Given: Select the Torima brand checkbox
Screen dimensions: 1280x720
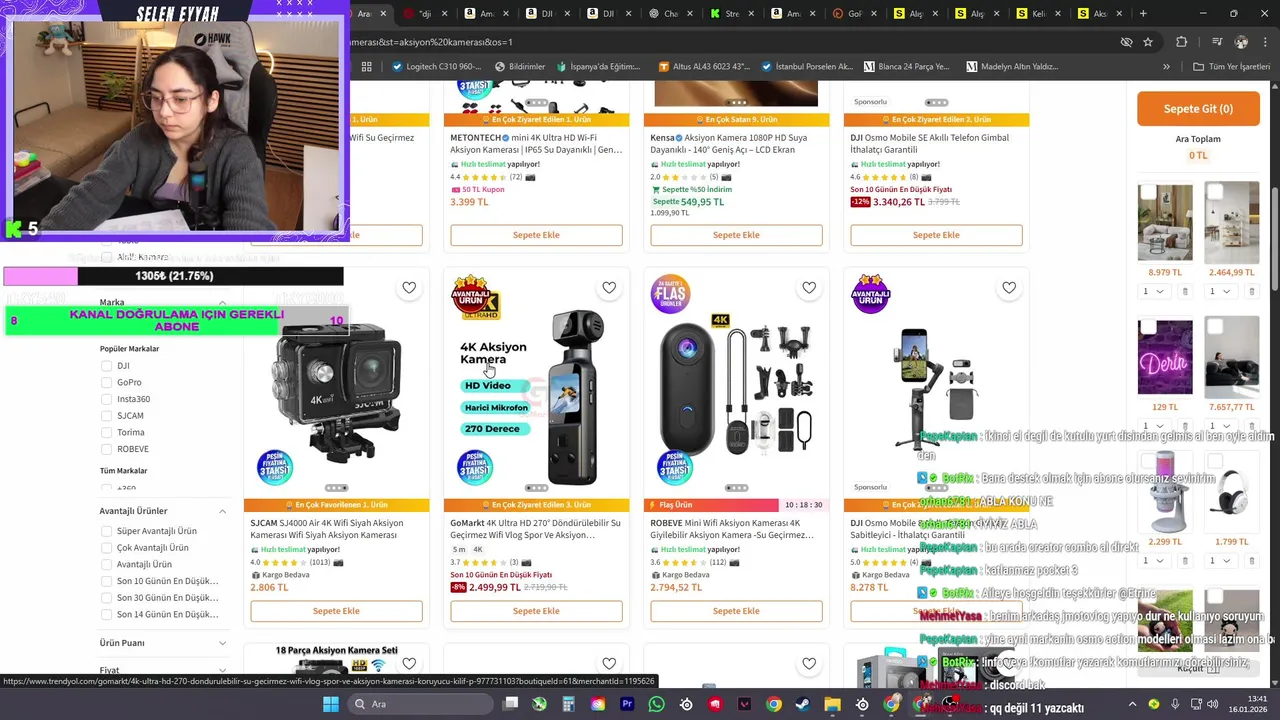Looking at the screenshot, I should point(106,432).
